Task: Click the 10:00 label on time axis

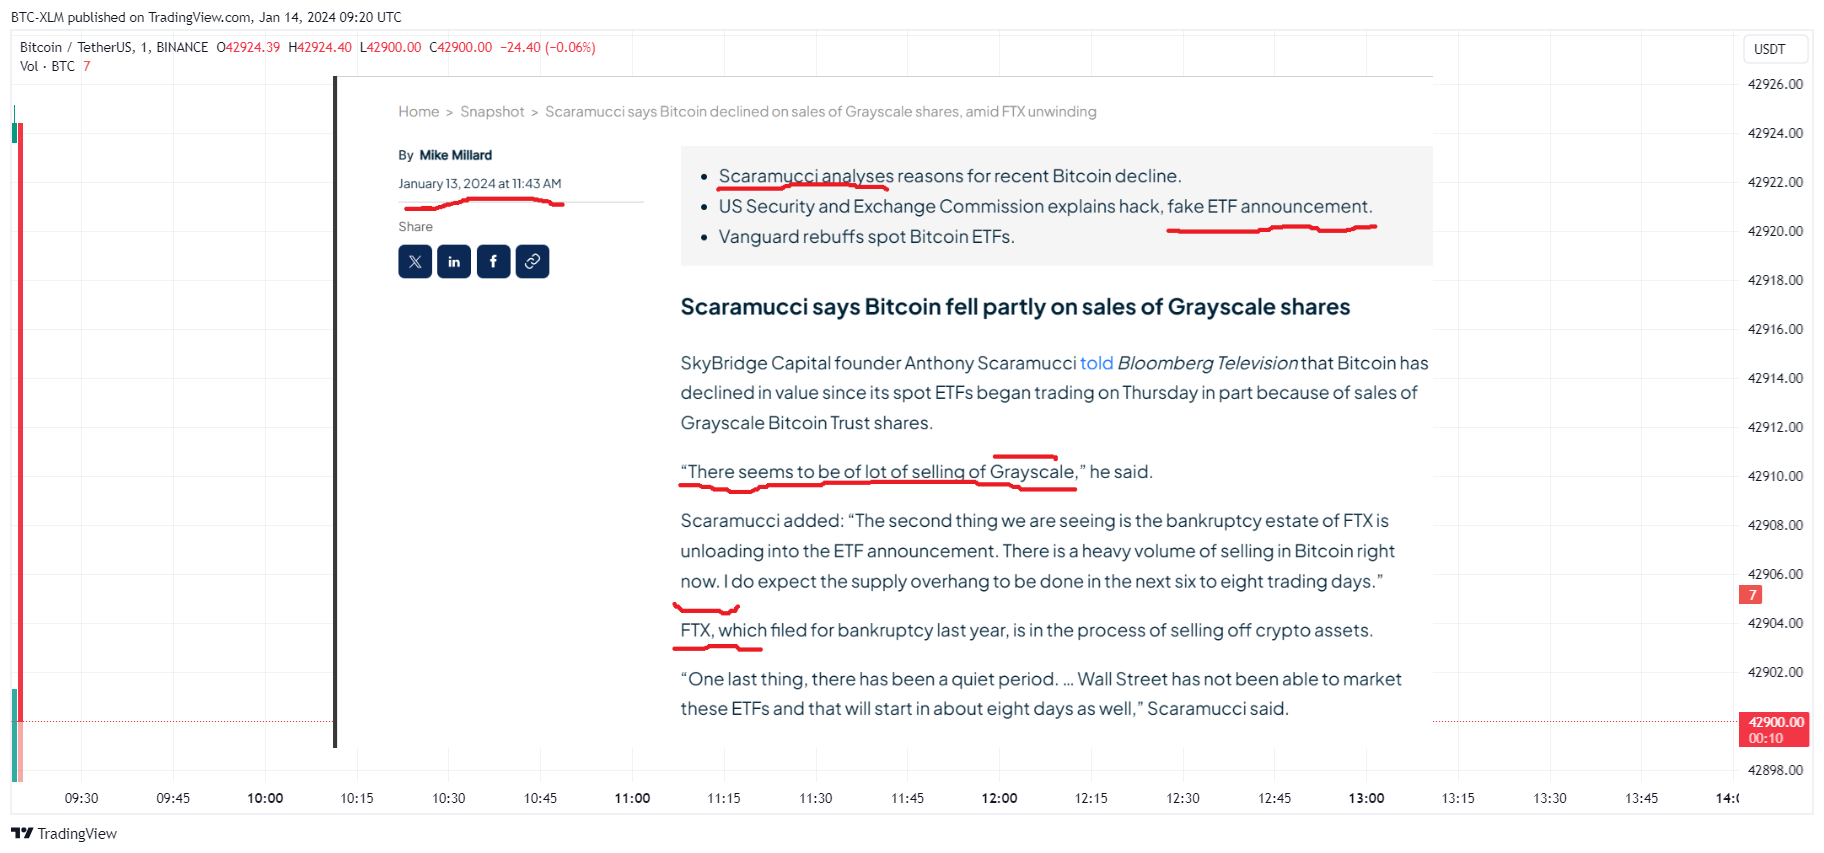Action: pos(265,798)
